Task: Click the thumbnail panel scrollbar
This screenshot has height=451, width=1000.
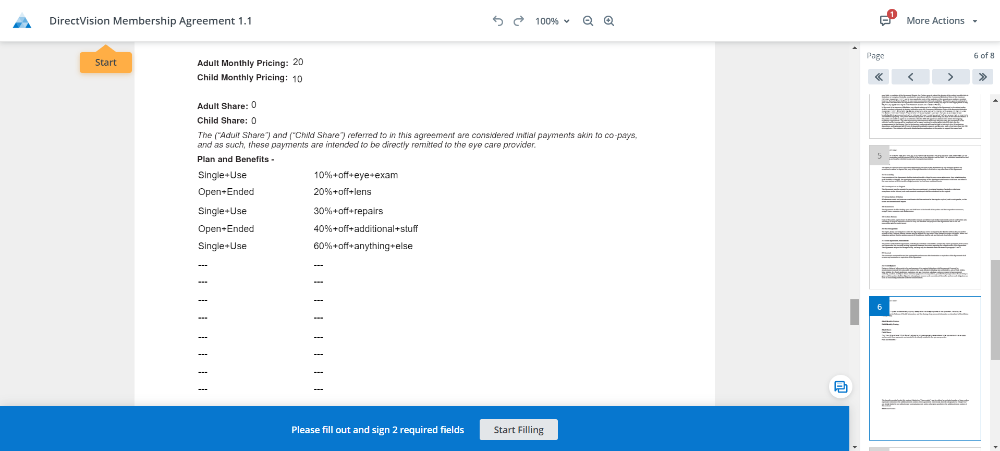Action: pyautogui.click(x=994, y=225)
